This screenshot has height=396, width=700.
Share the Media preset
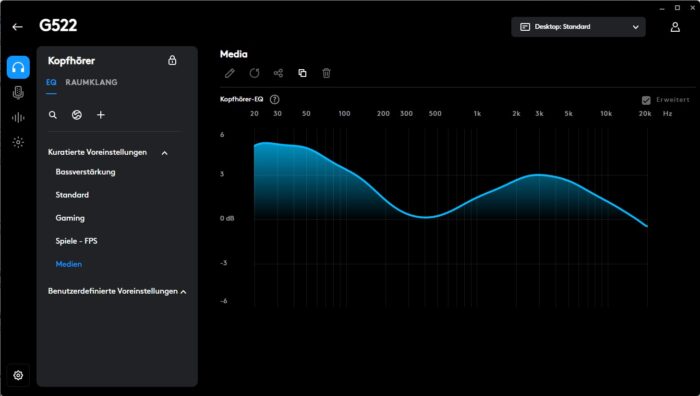pyautogui.click(x=279, y=73)
